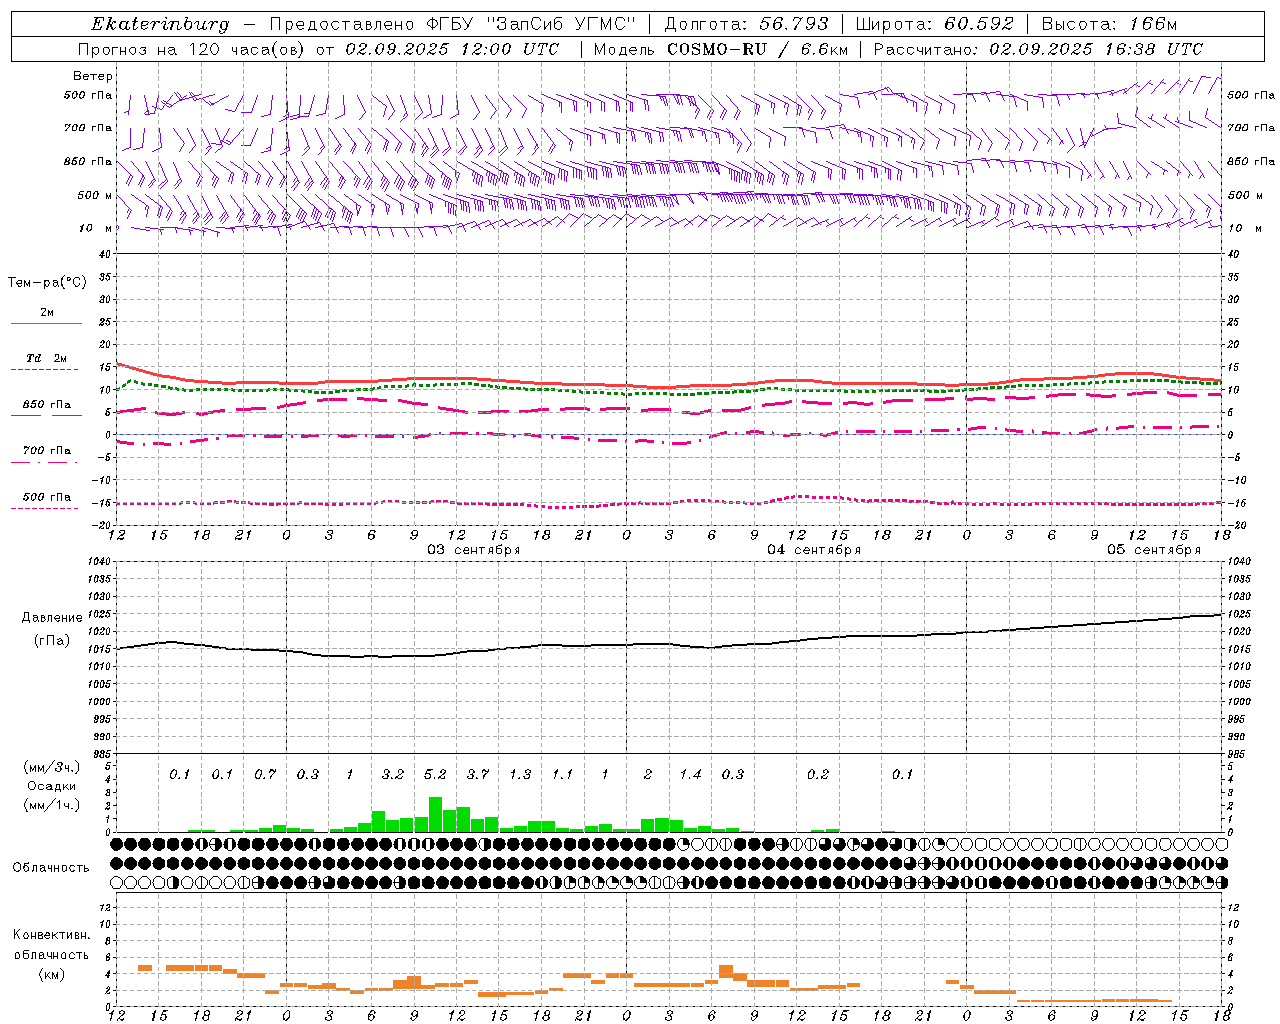The height and width of the screenshot is (1024, 1280).
Task: Click the '0.7' three-hour precipitation value
Action: (x=265, y=775)
